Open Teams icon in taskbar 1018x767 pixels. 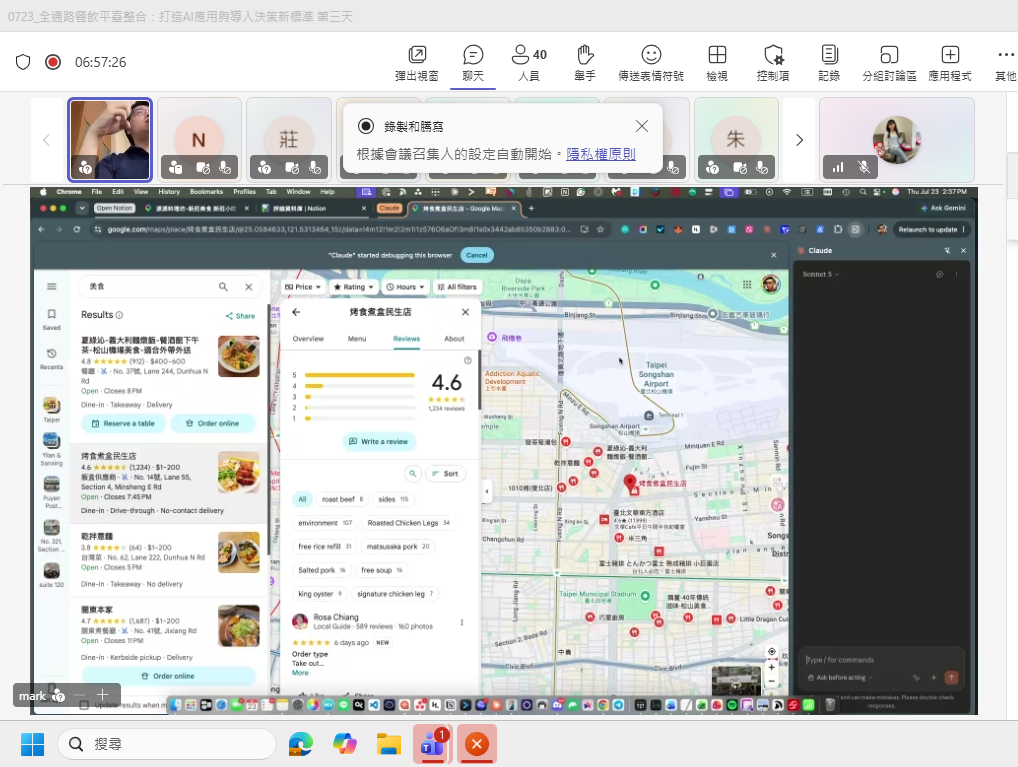[x=432, y=744]
